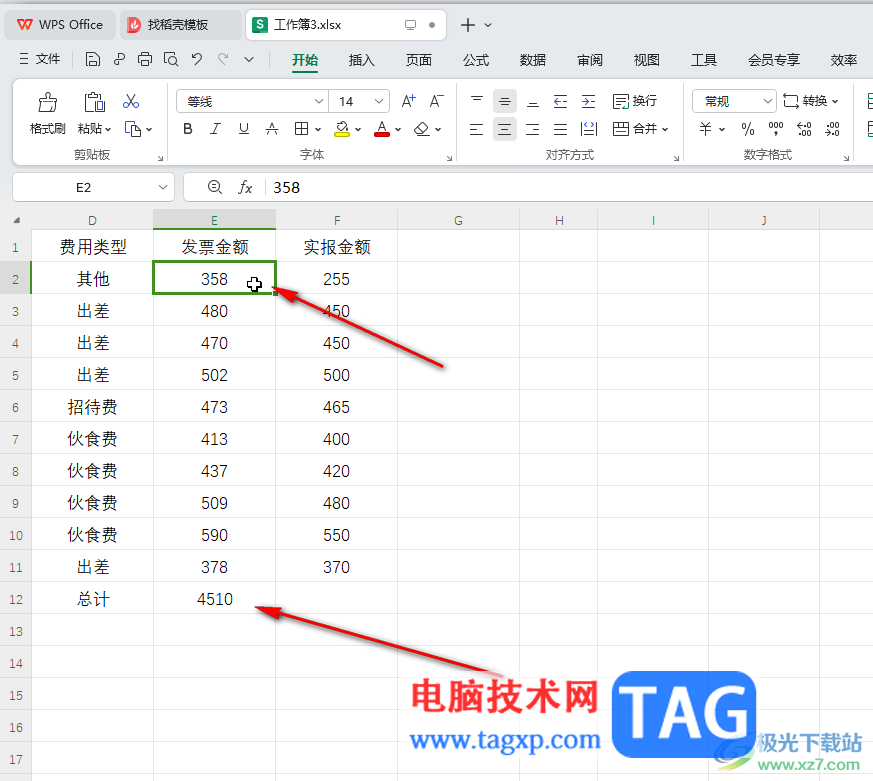Click the Merge cells (合并) icon

[x=620, y=129]
